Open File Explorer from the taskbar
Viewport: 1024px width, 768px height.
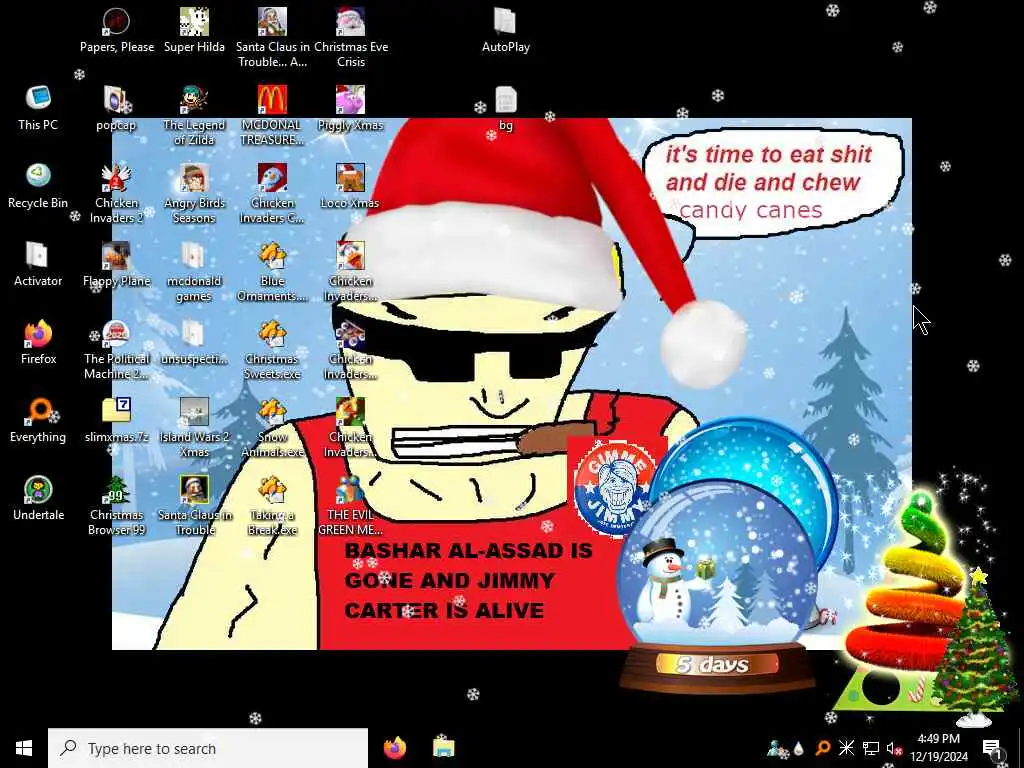(443, 748)
